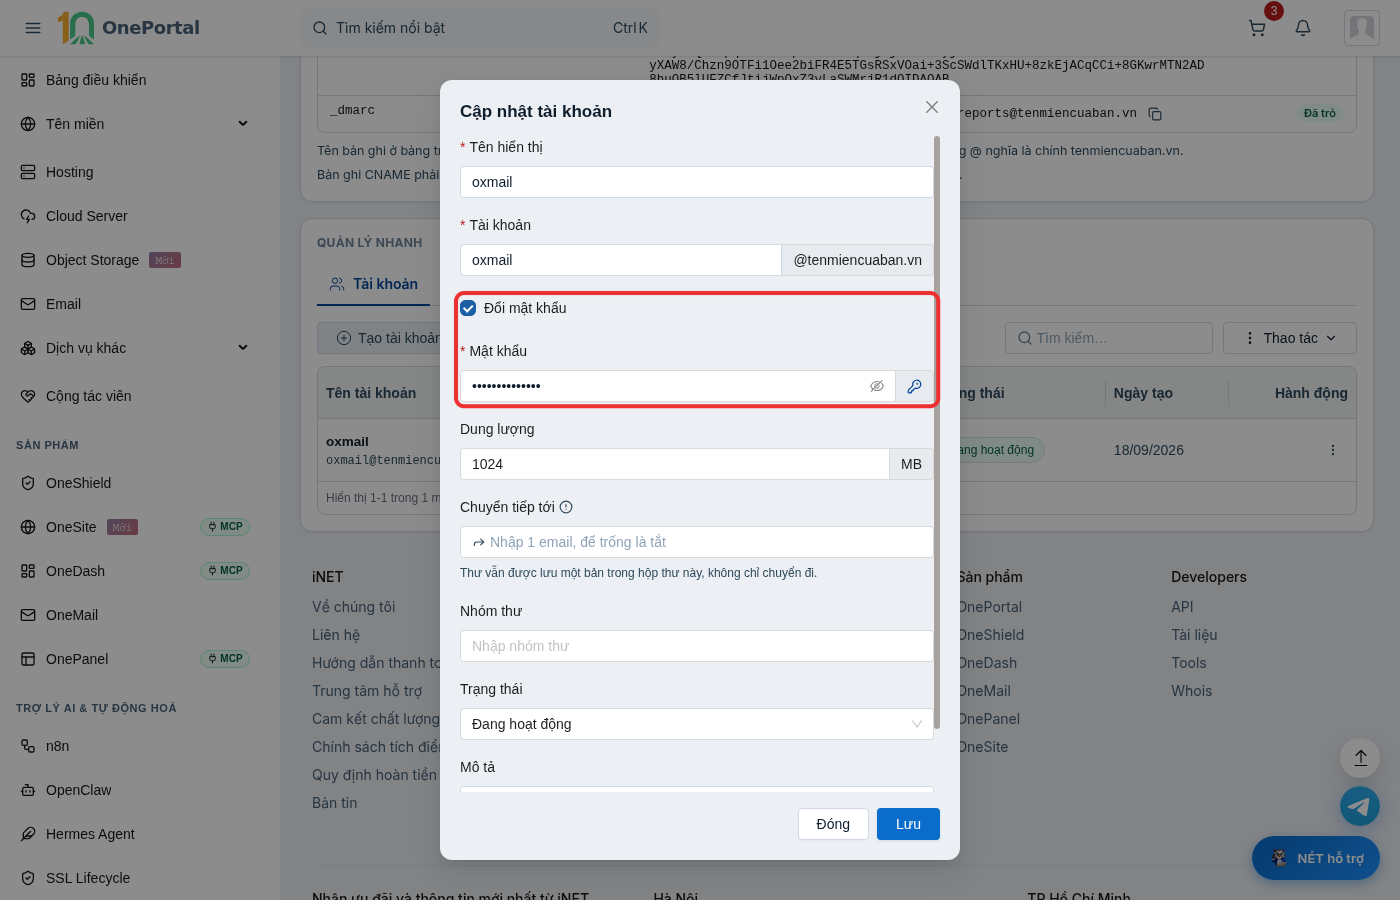Click the Nhóm thư input

[696, 646]
